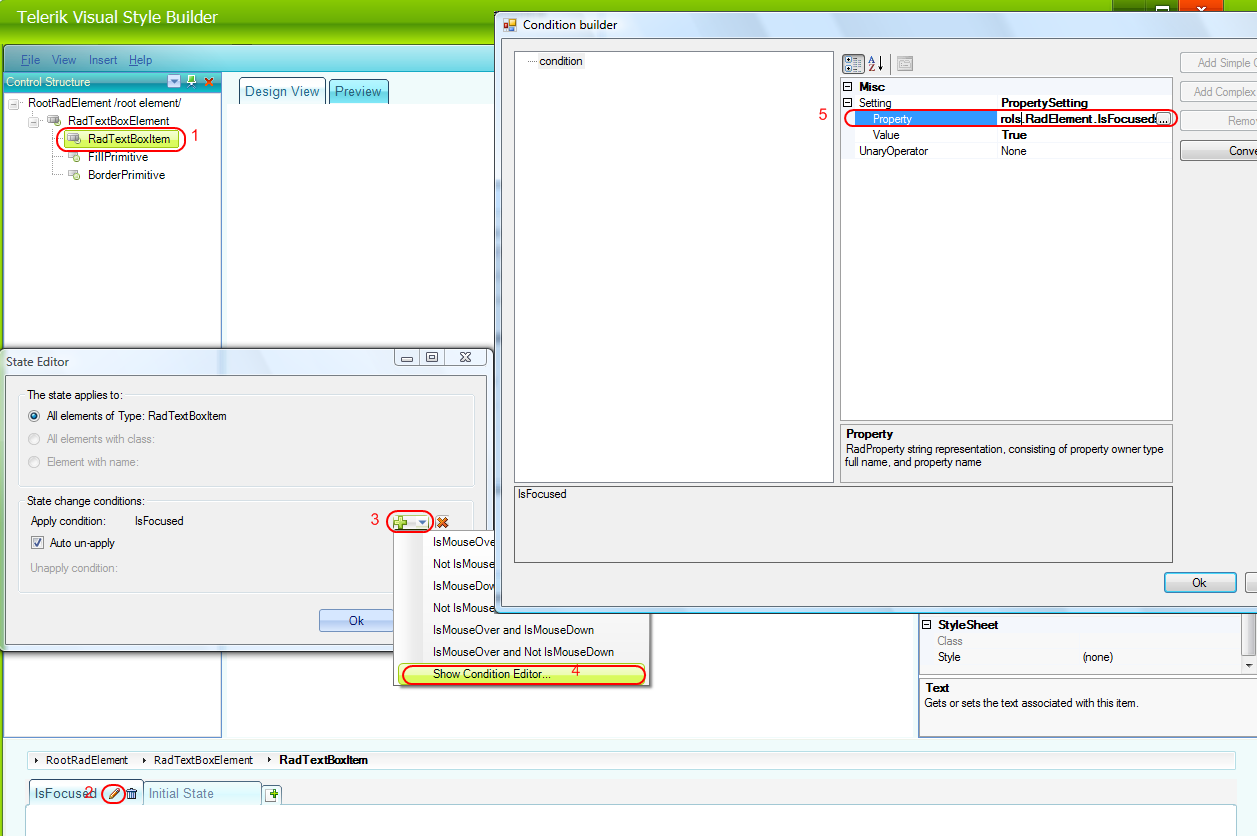
Task: Click the pencil edit-state icon
Action: point(115,793)
